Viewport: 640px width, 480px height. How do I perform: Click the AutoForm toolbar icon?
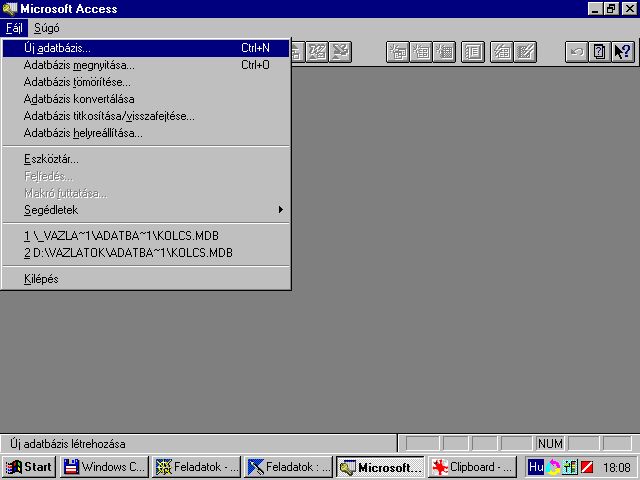click(502, 52)
